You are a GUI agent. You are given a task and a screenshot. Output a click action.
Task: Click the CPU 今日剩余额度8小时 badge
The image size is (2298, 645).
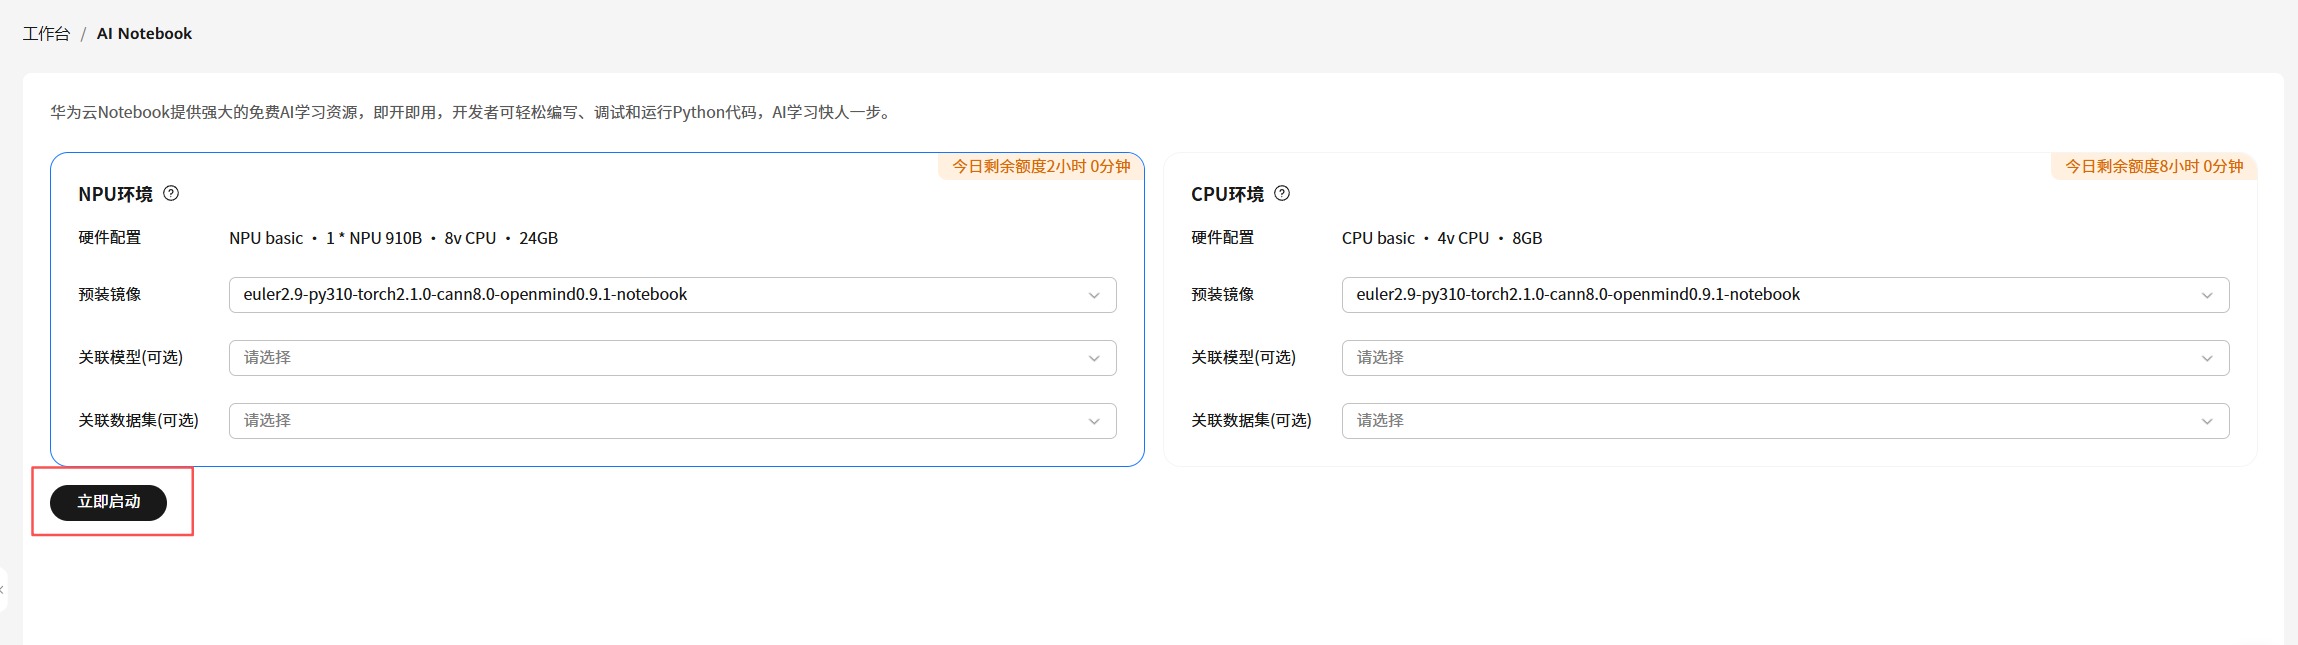[2154, 167]
